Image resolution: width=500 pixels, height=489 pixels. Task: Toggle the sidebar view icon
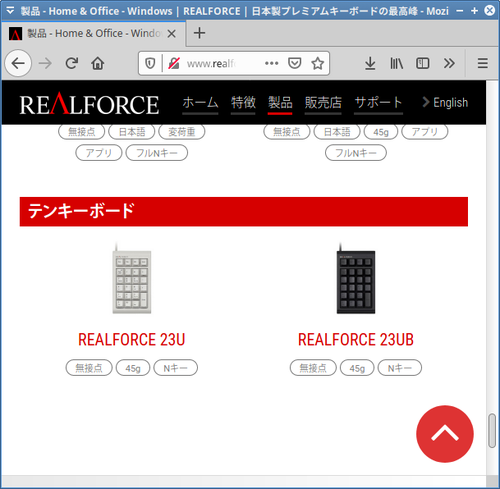[422, 63]
